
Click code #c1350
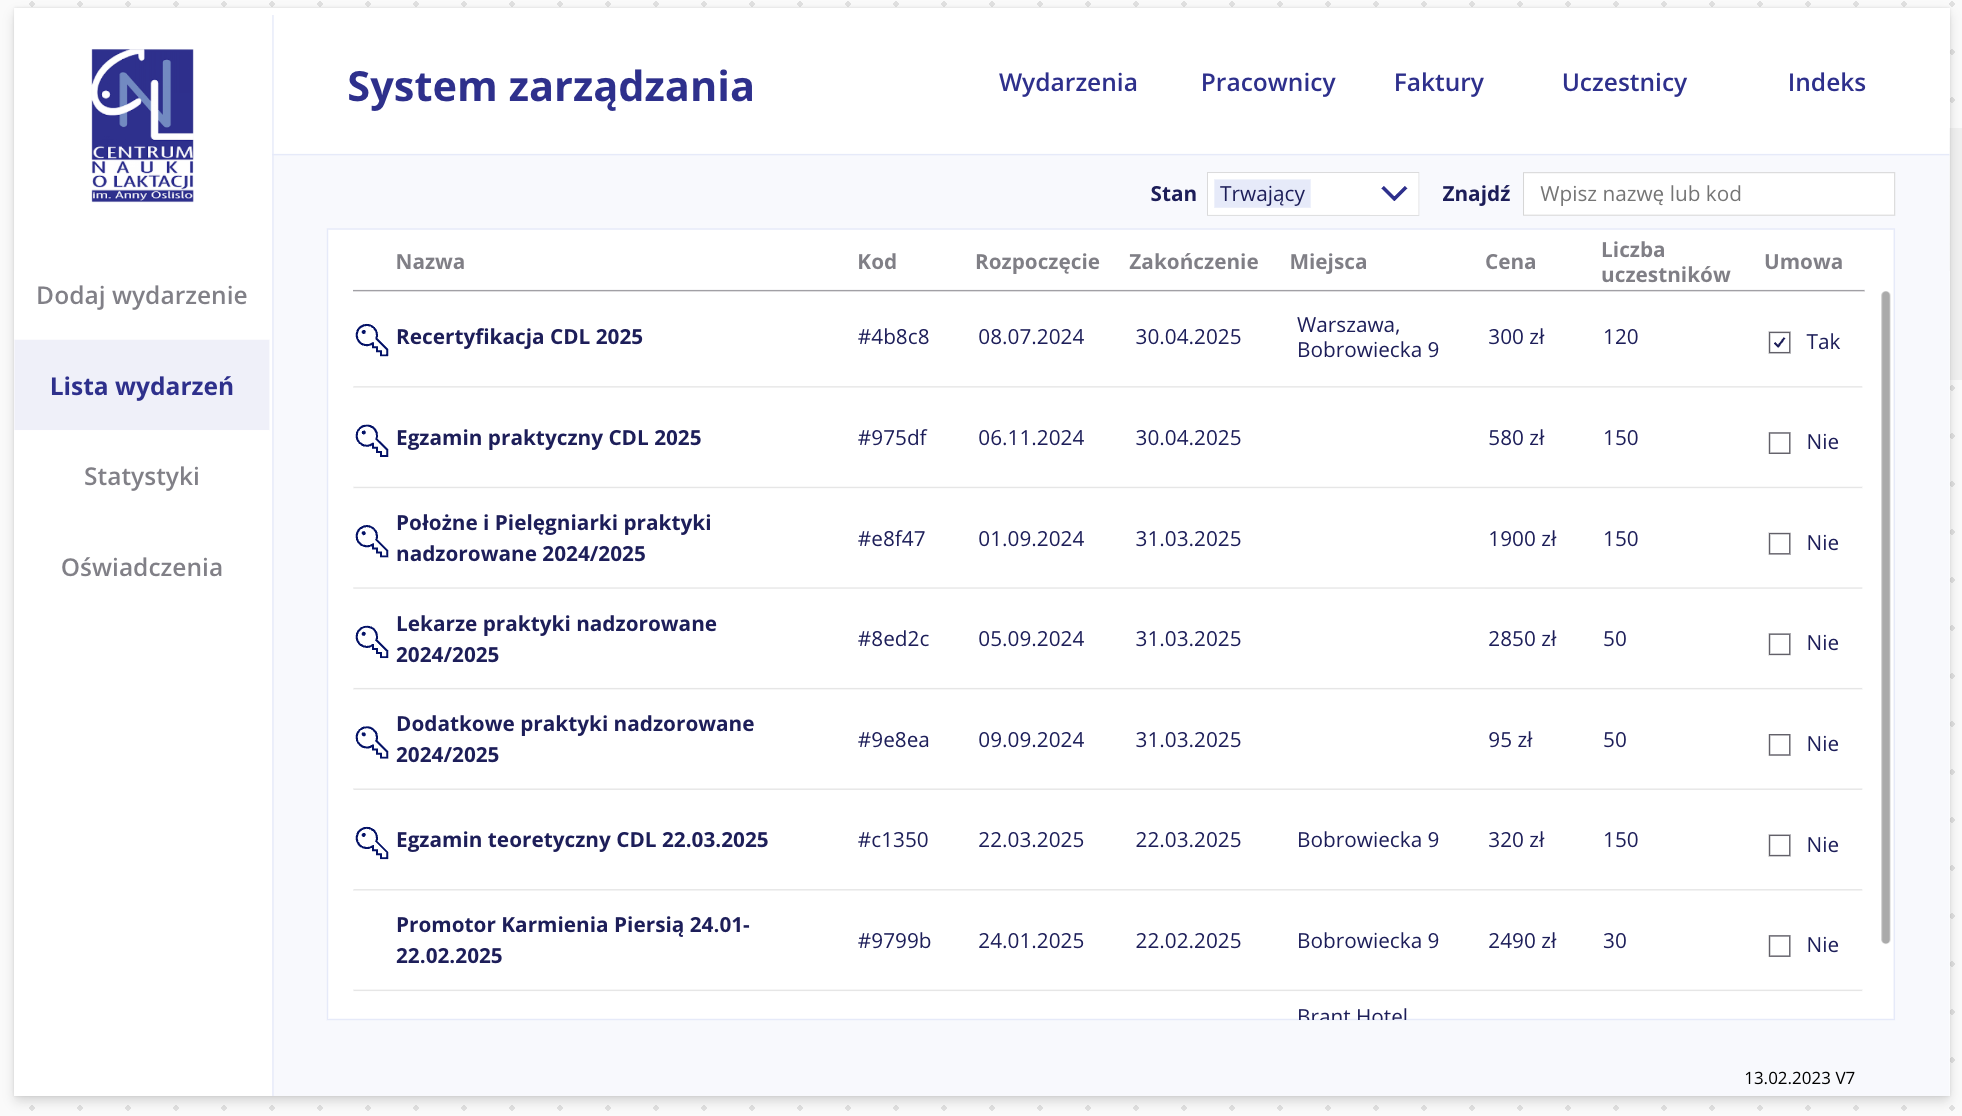(x=893, y=840)
